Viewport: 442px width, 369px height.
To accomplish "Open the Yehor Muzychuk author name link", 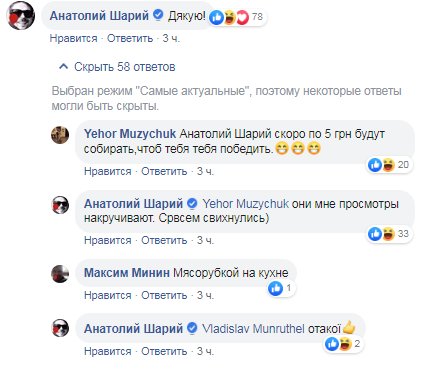I will [130, 134].
